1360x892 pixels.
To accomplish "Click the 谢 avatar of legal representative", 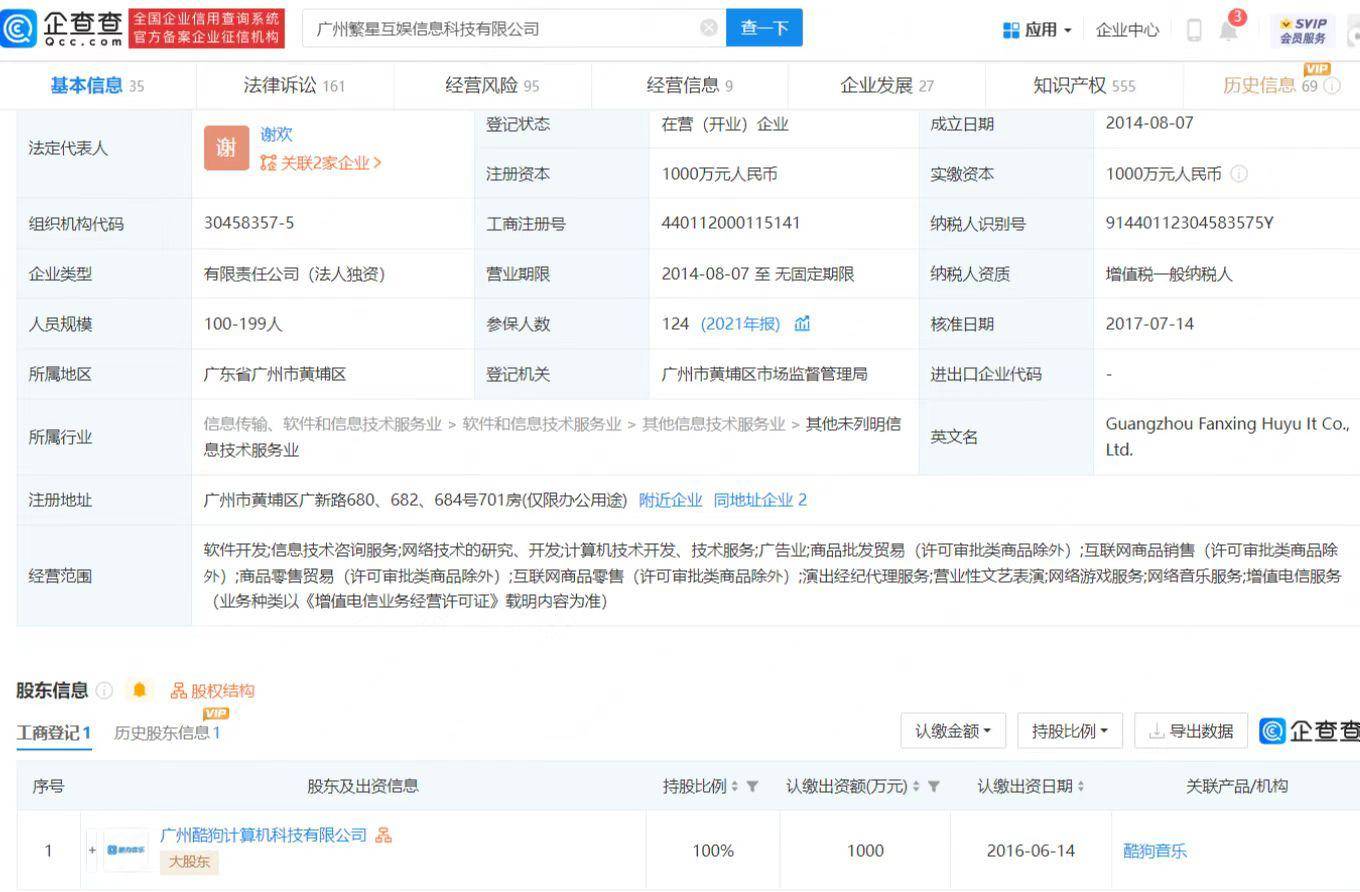I will [x=227, y=148].
